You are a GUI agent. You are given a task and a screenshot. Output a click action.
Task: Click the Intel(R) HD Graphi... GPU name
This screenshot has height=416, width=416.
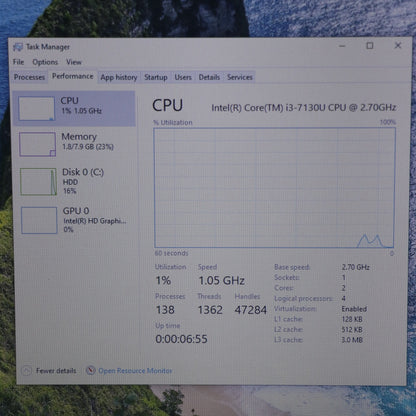tap(95, 221)
